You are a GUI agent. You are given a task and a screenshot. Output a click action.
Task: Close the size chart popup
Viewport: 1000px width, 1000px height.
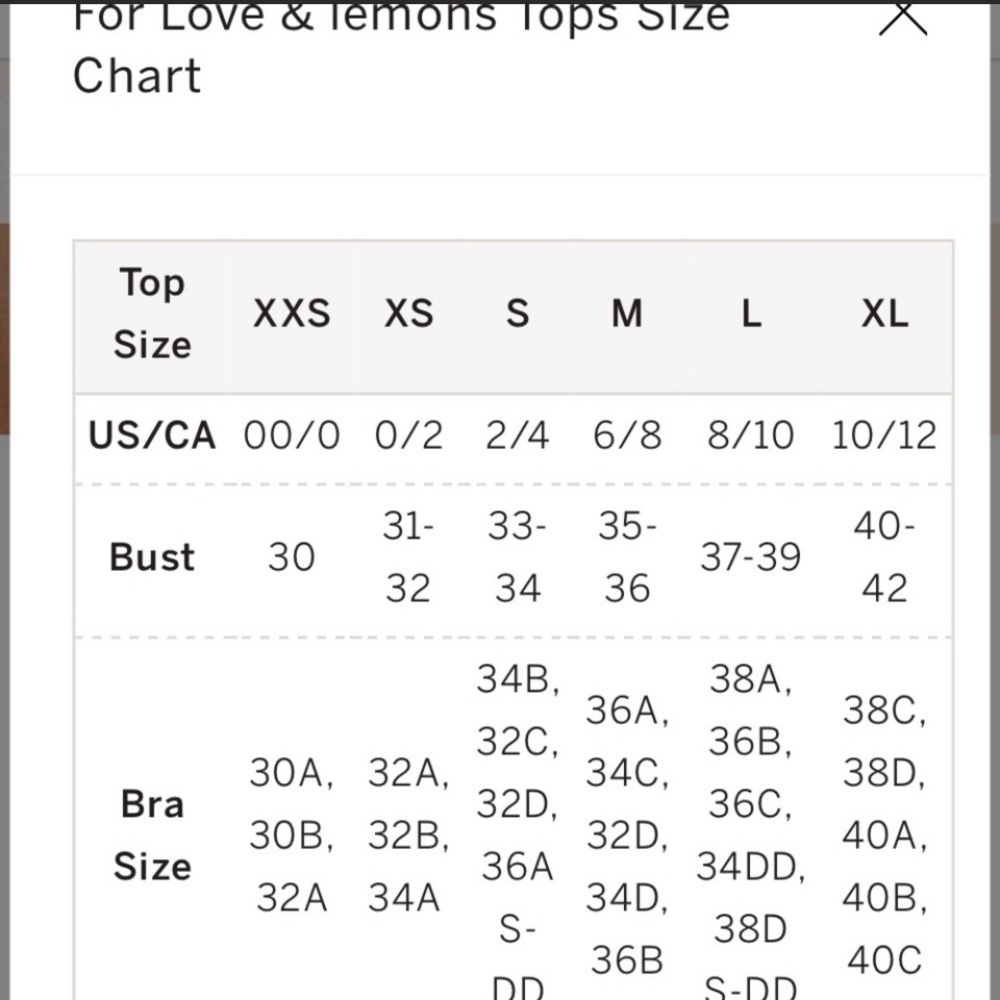[902, 18]
